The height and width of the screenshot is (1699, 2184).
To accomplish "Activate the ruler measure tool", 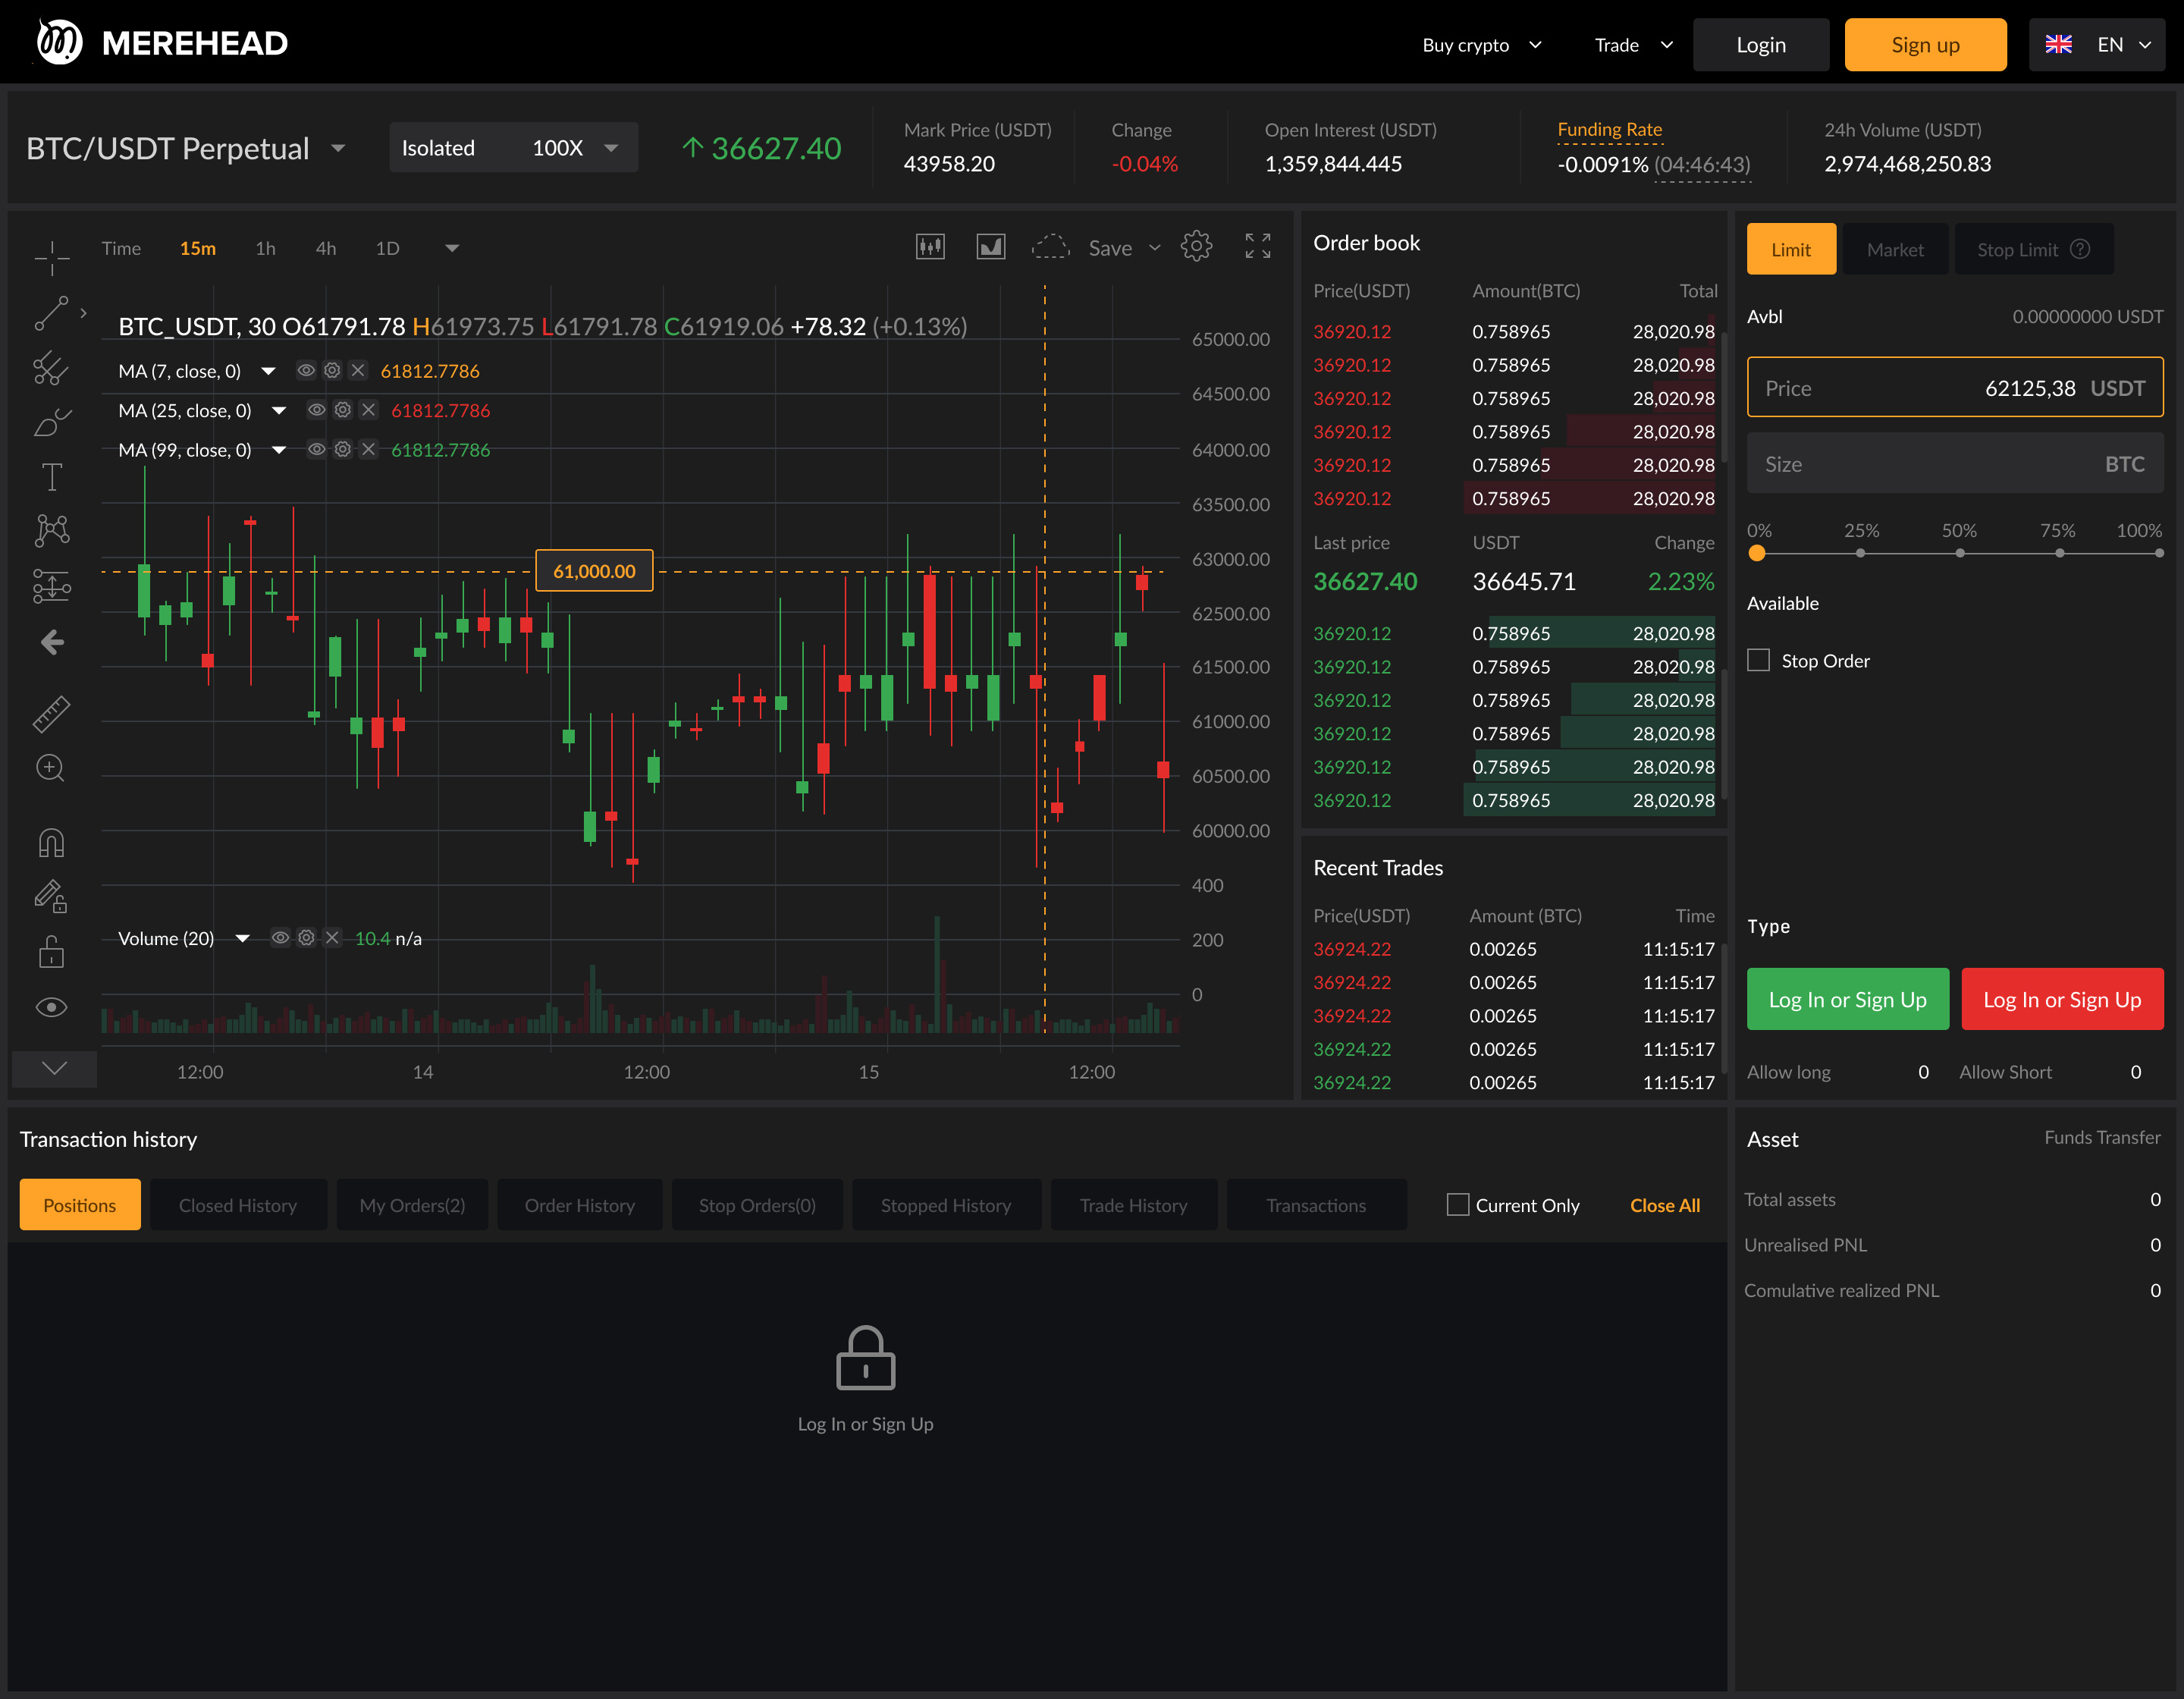I will 52,713.
